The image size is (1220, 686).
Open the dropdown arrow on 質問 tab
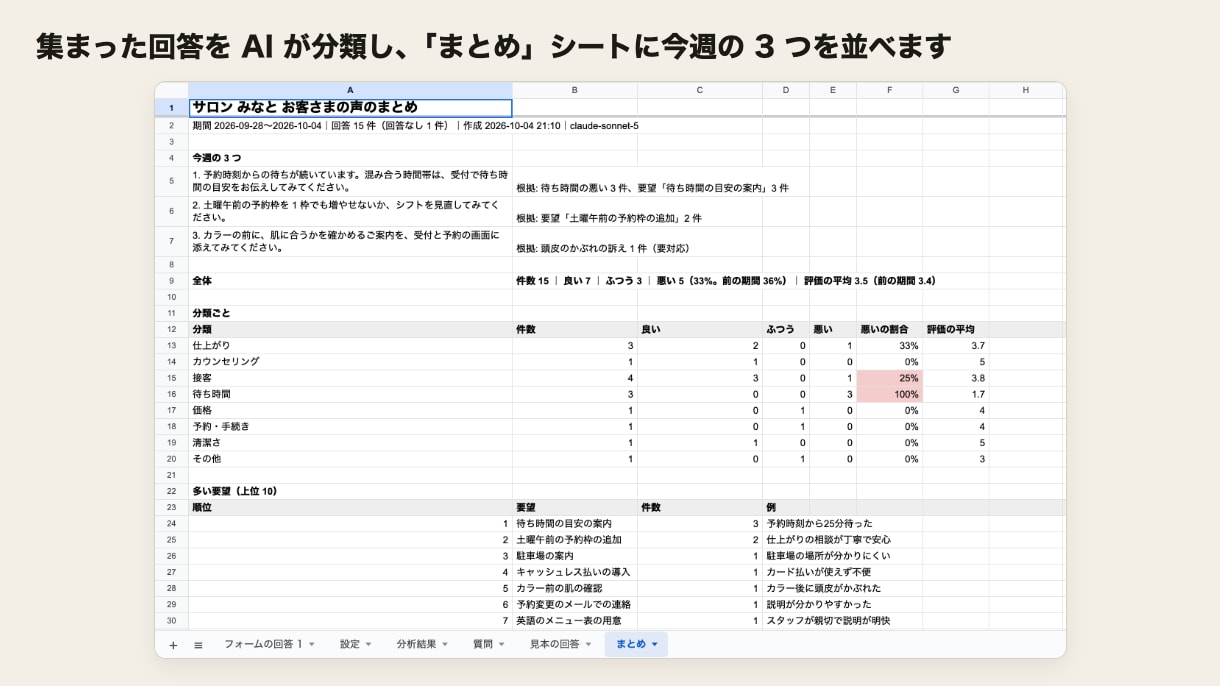pos(502,645)
